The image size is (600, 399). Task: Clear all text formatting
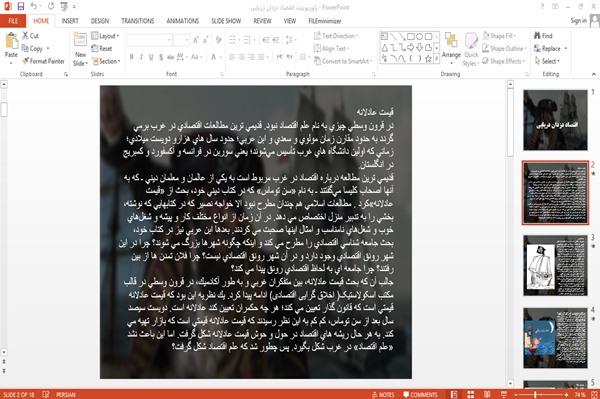tap(218, 40)
